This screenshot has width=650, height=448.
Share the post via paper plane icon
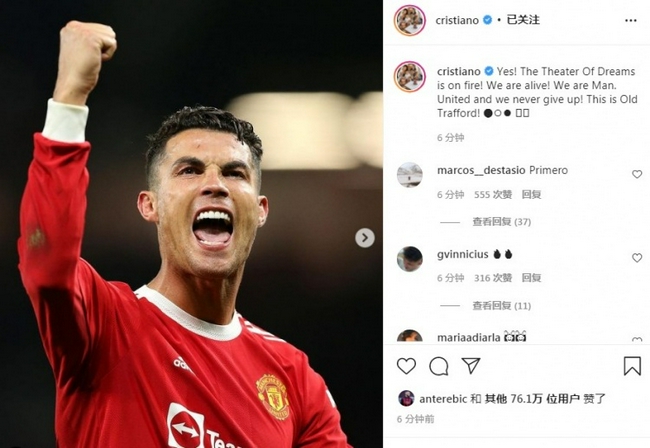[471, 365]
